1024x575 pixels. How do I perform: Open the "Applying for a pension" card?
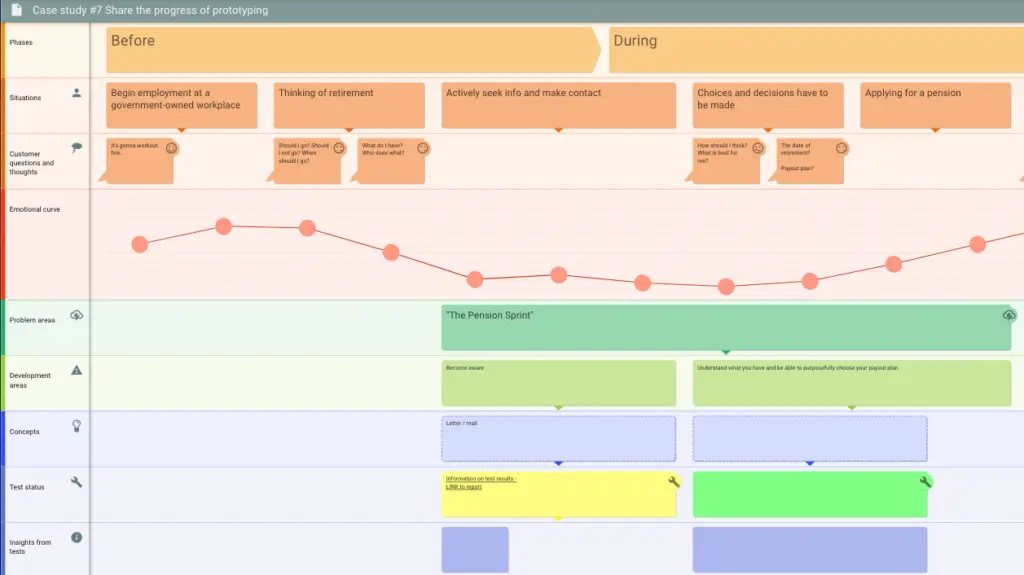pos(936,105)
